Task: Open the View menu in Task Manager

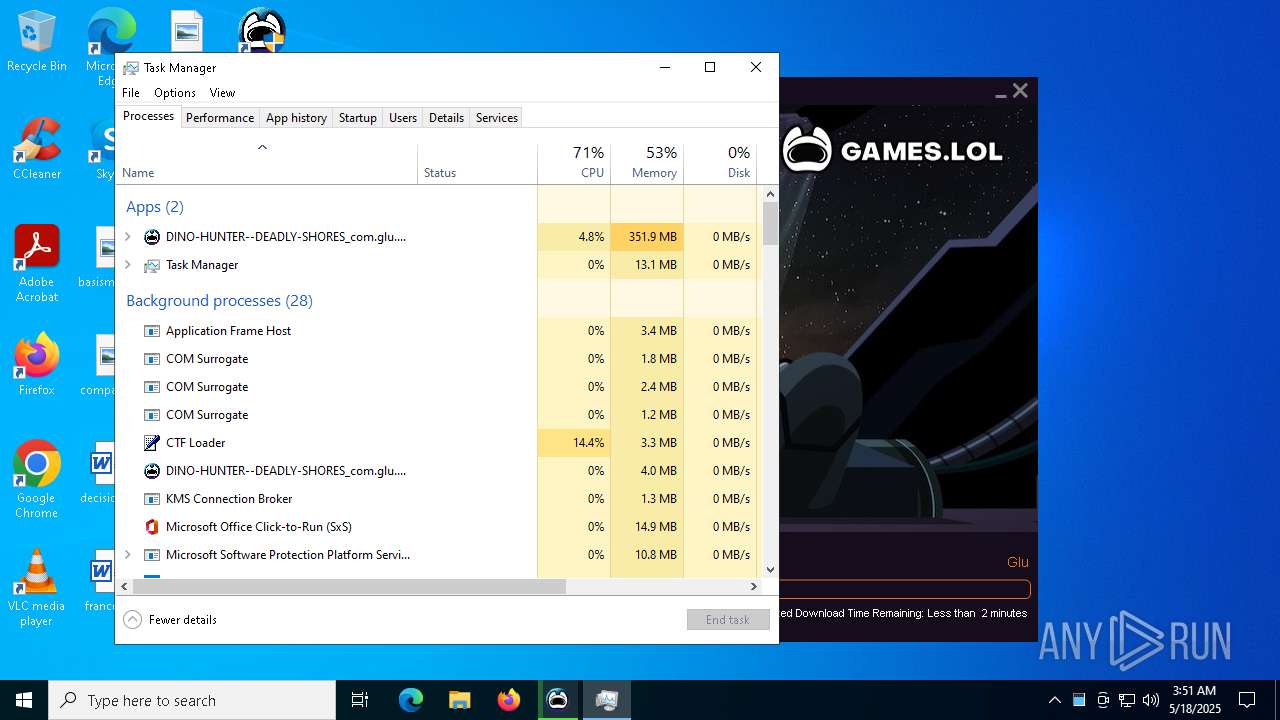Action: point(222,93)
